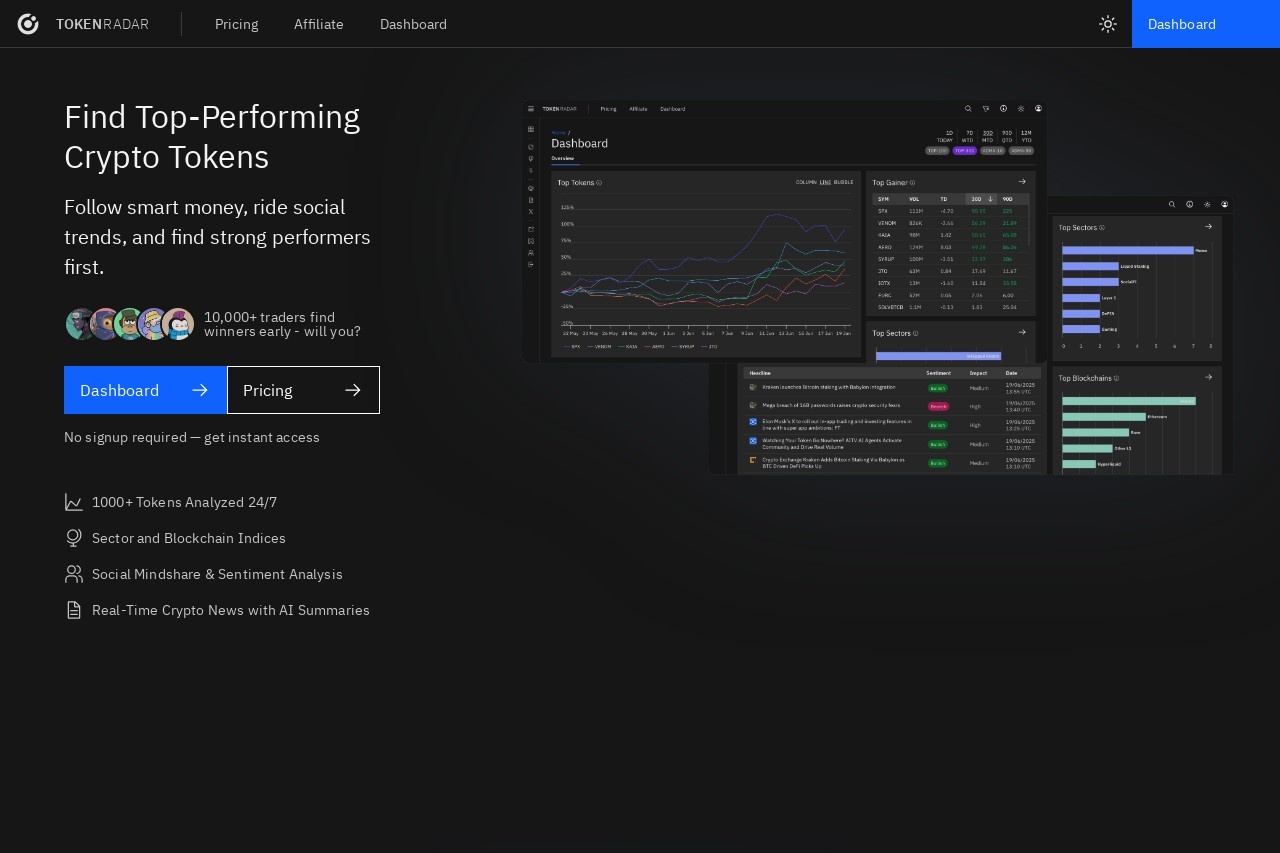
Task: Click the penguin avatar with purple hat
Action: tap(178, 324)
